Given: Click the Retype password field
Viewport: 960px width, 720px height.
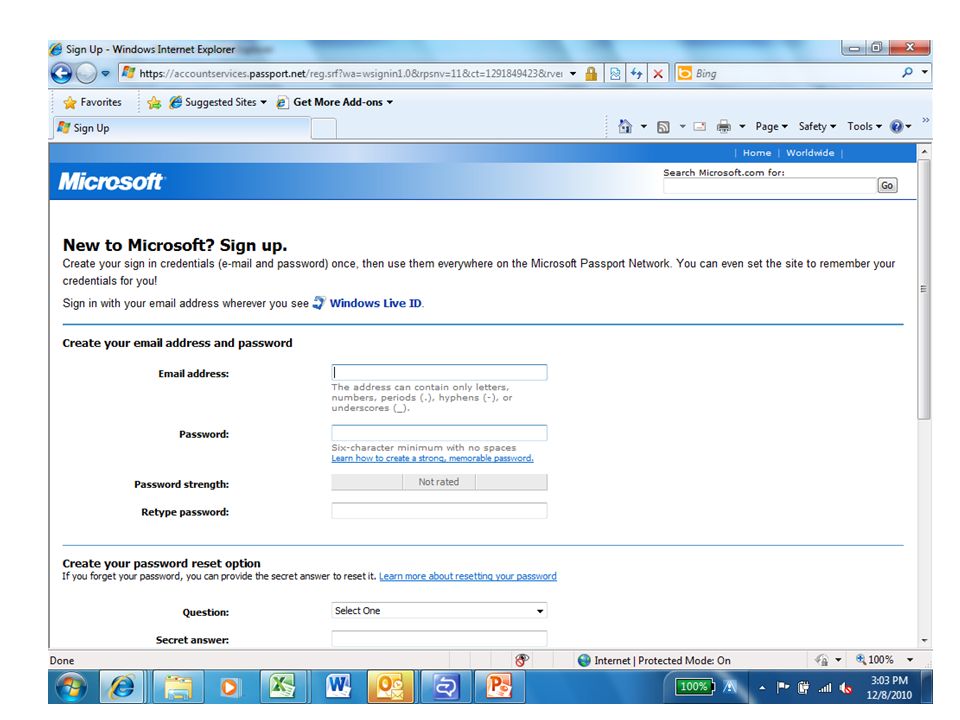Looking at the screenshot, I should [x=439, y=511].
